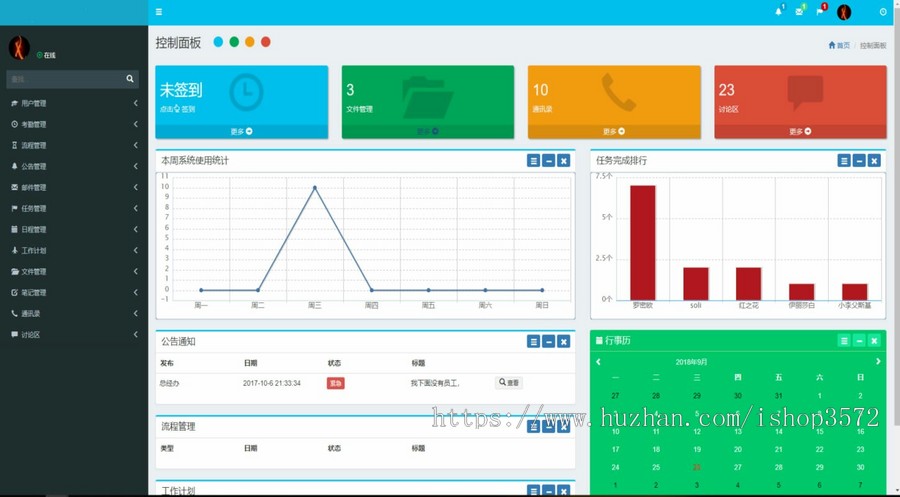The image size is (900, 497).
Task: Click the 查看 button in 公告通知 row
Action: (x=509, y=382)
